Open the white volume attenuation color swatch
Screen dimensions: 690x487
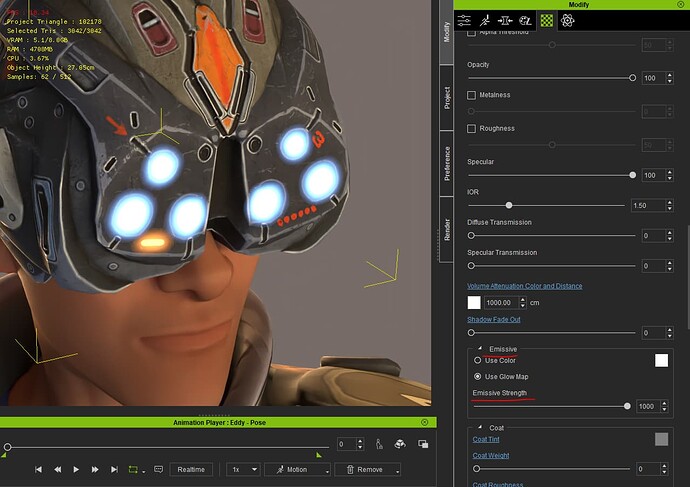point(473,303)
